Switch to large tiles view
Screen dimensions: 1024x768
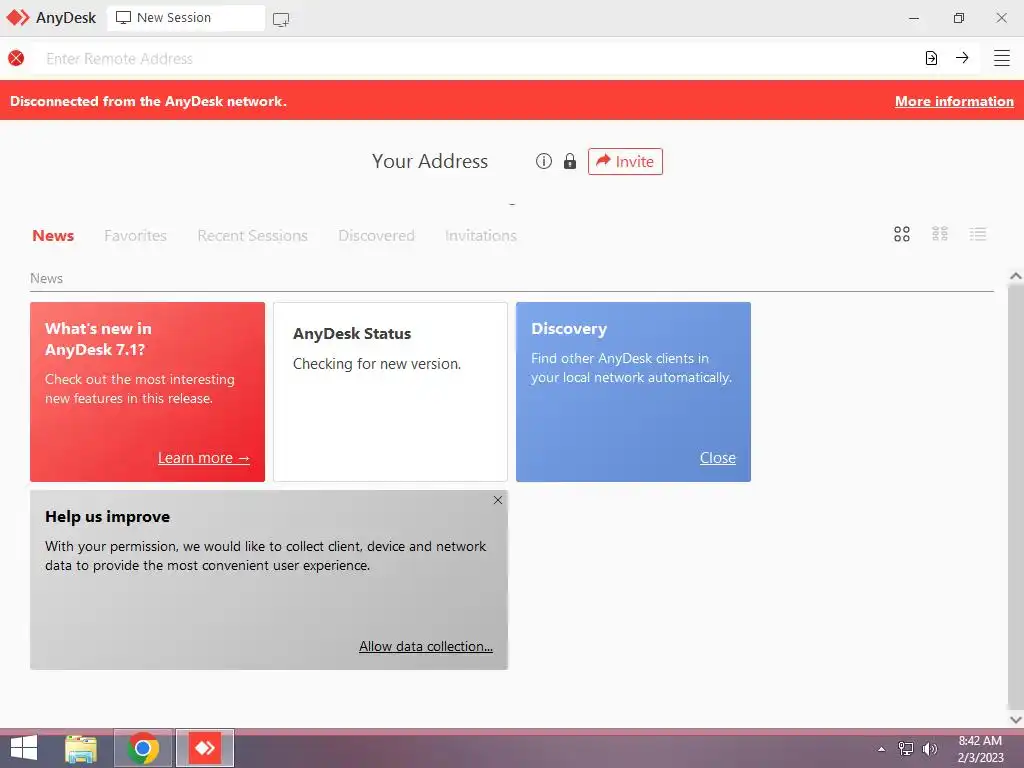point(902,234)
